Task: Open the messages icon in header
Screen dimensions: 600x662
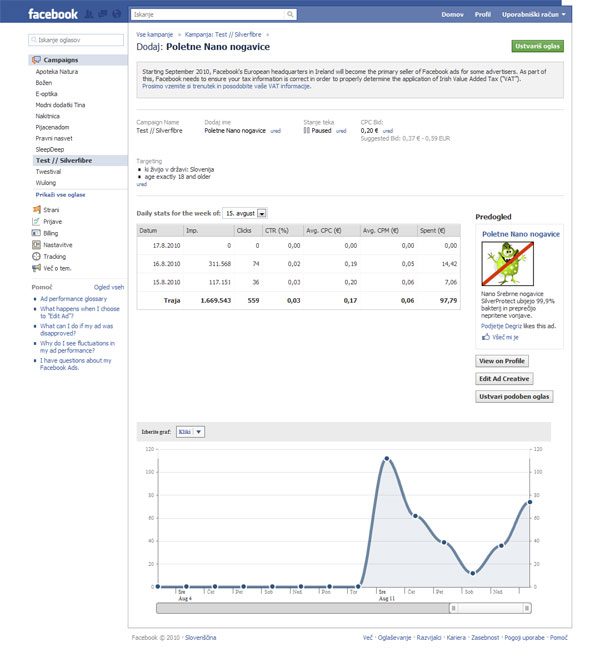Action: point(103,14)
